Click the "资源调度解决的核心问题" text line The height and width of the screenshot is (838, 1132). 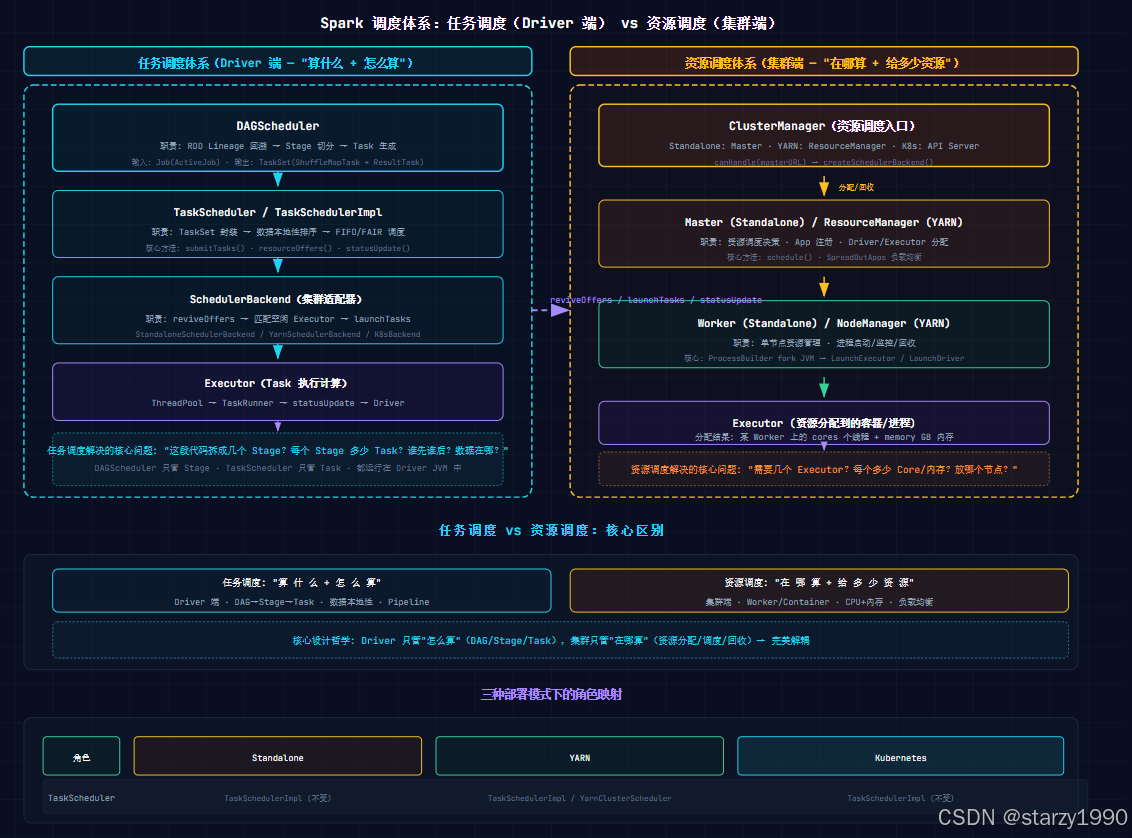coord(824,469)
